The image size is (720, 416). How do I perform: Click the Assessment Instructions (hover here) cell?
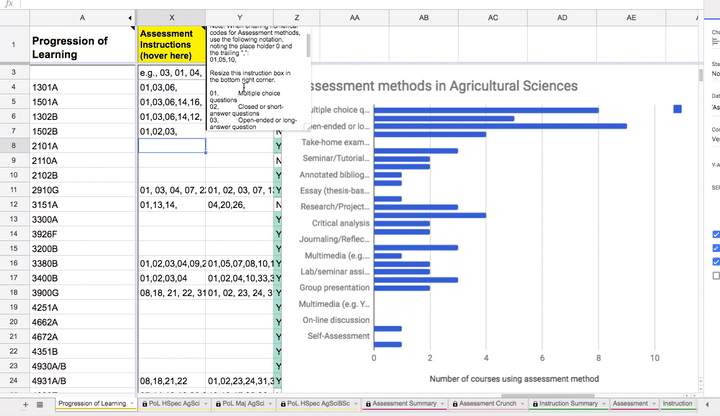tap(171, 44)
